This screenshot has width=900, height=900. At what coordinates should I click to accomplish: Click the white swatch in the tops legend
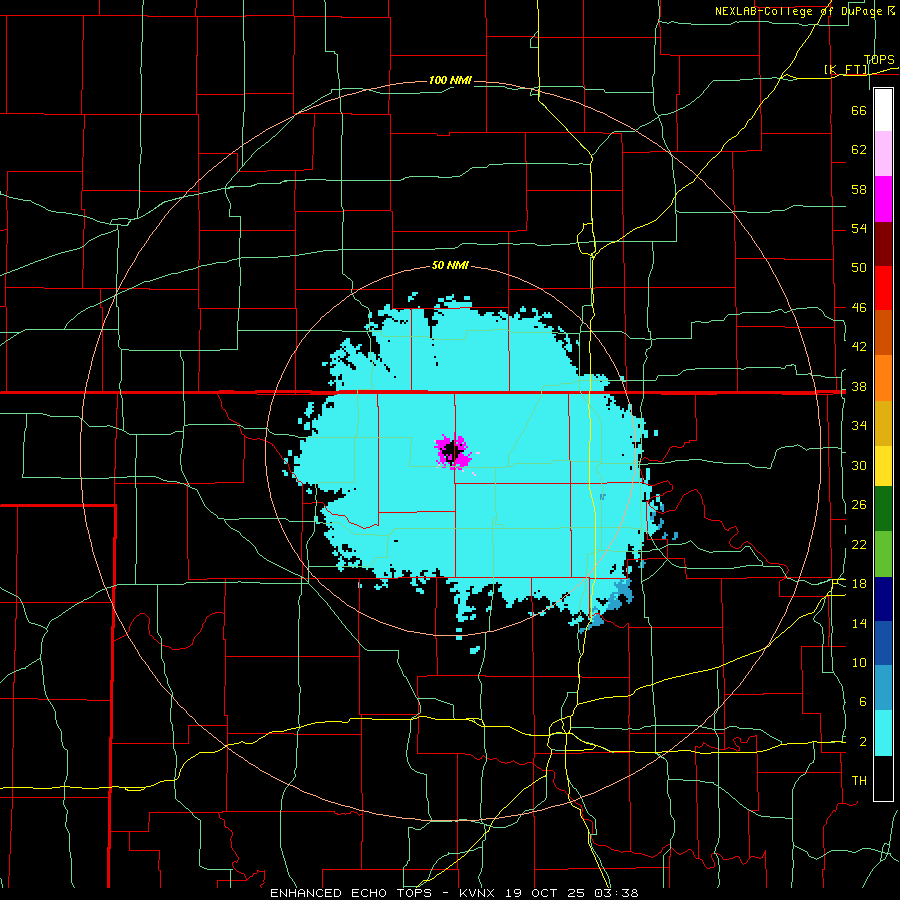(x=883, y=110)
